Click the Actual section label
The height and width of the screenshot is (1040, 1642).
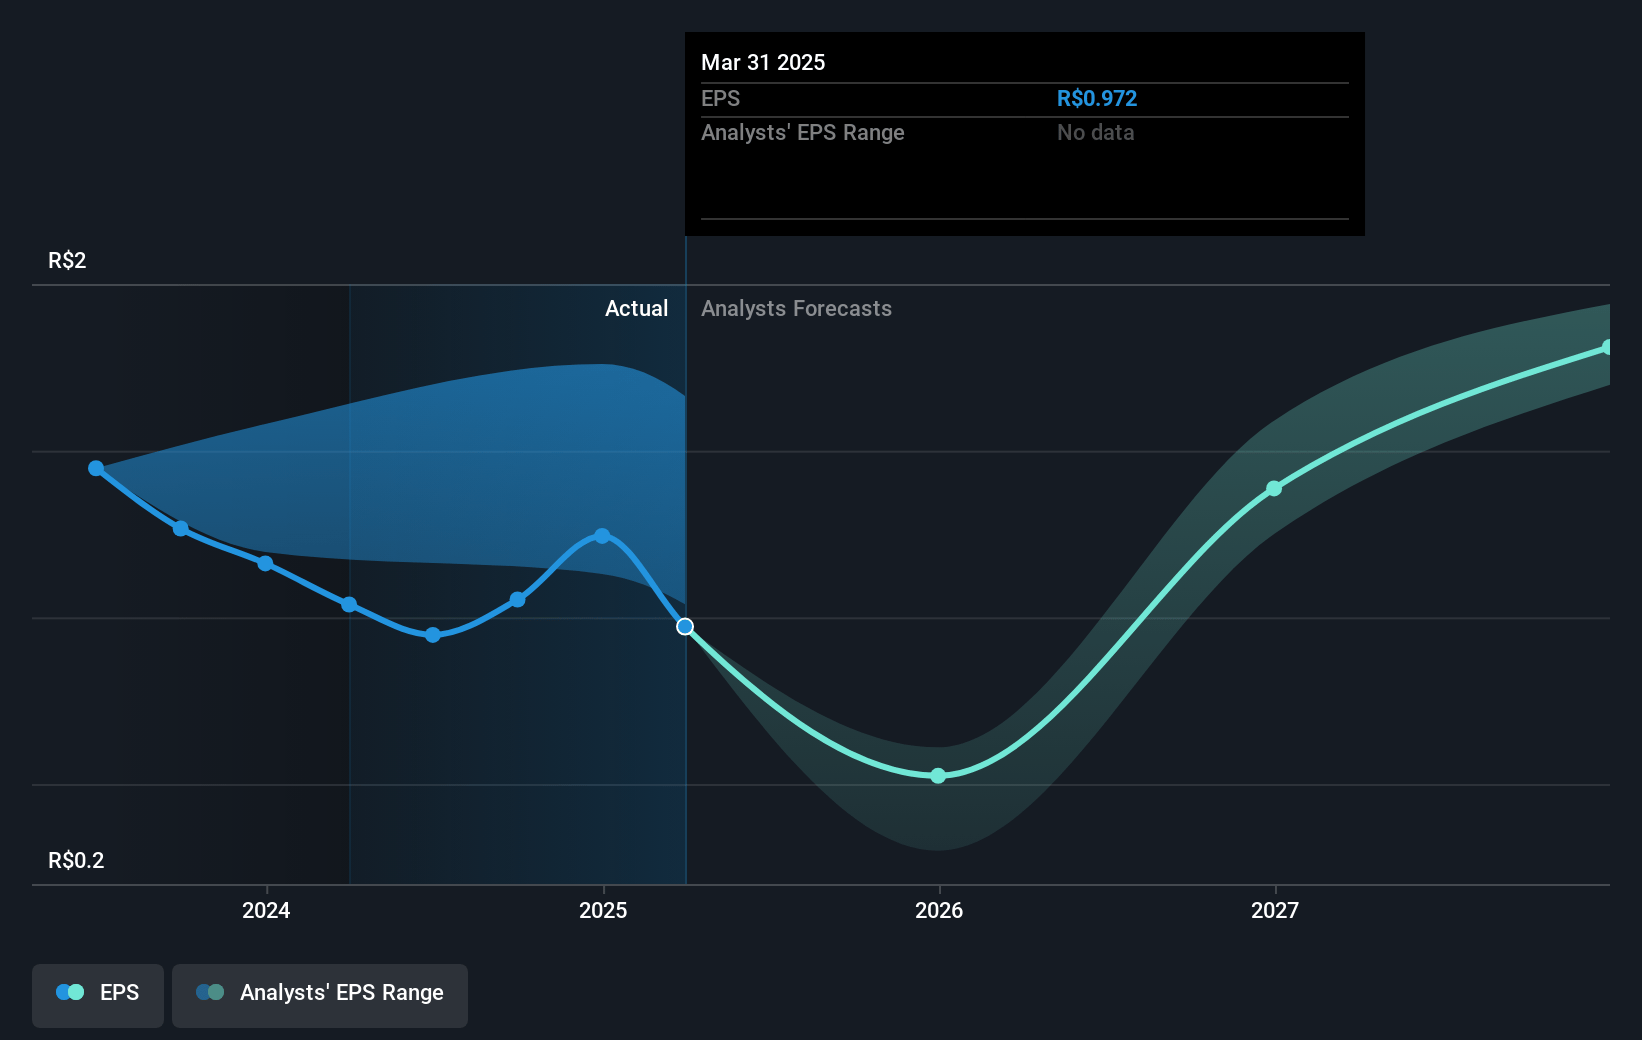pyautogui.click(x=636, y=309)
